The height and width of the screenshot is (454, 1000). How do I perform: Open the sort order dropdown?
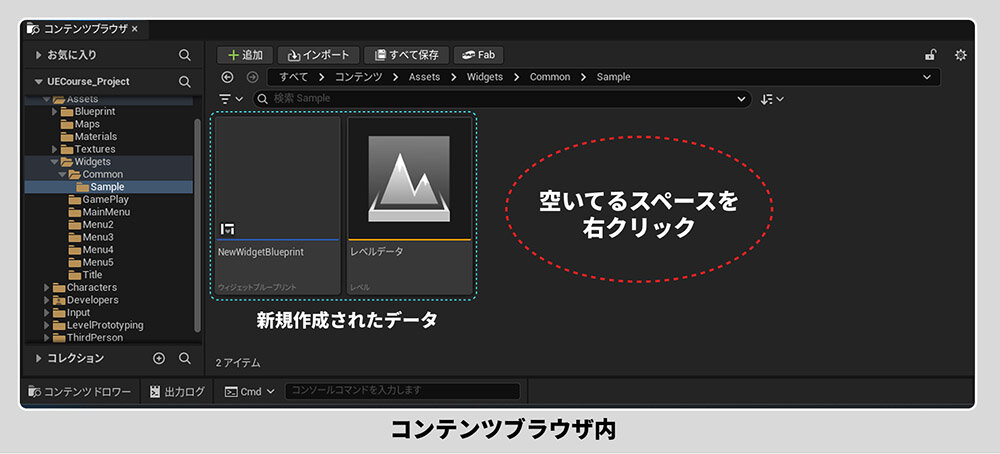(771, 99)
